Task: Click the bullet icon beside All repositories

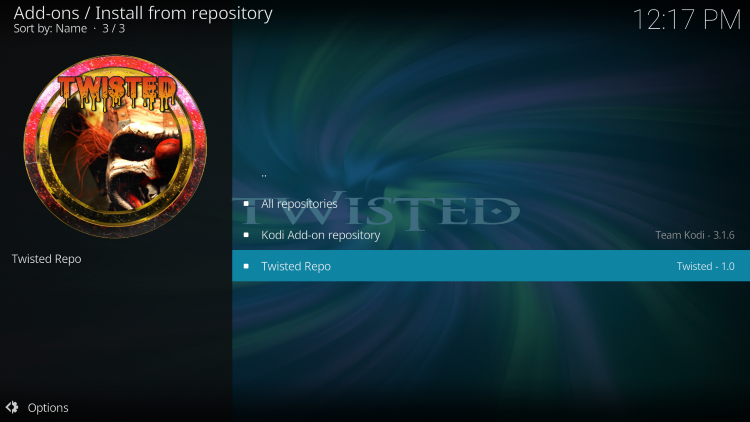Action: [x=246, y=204]
